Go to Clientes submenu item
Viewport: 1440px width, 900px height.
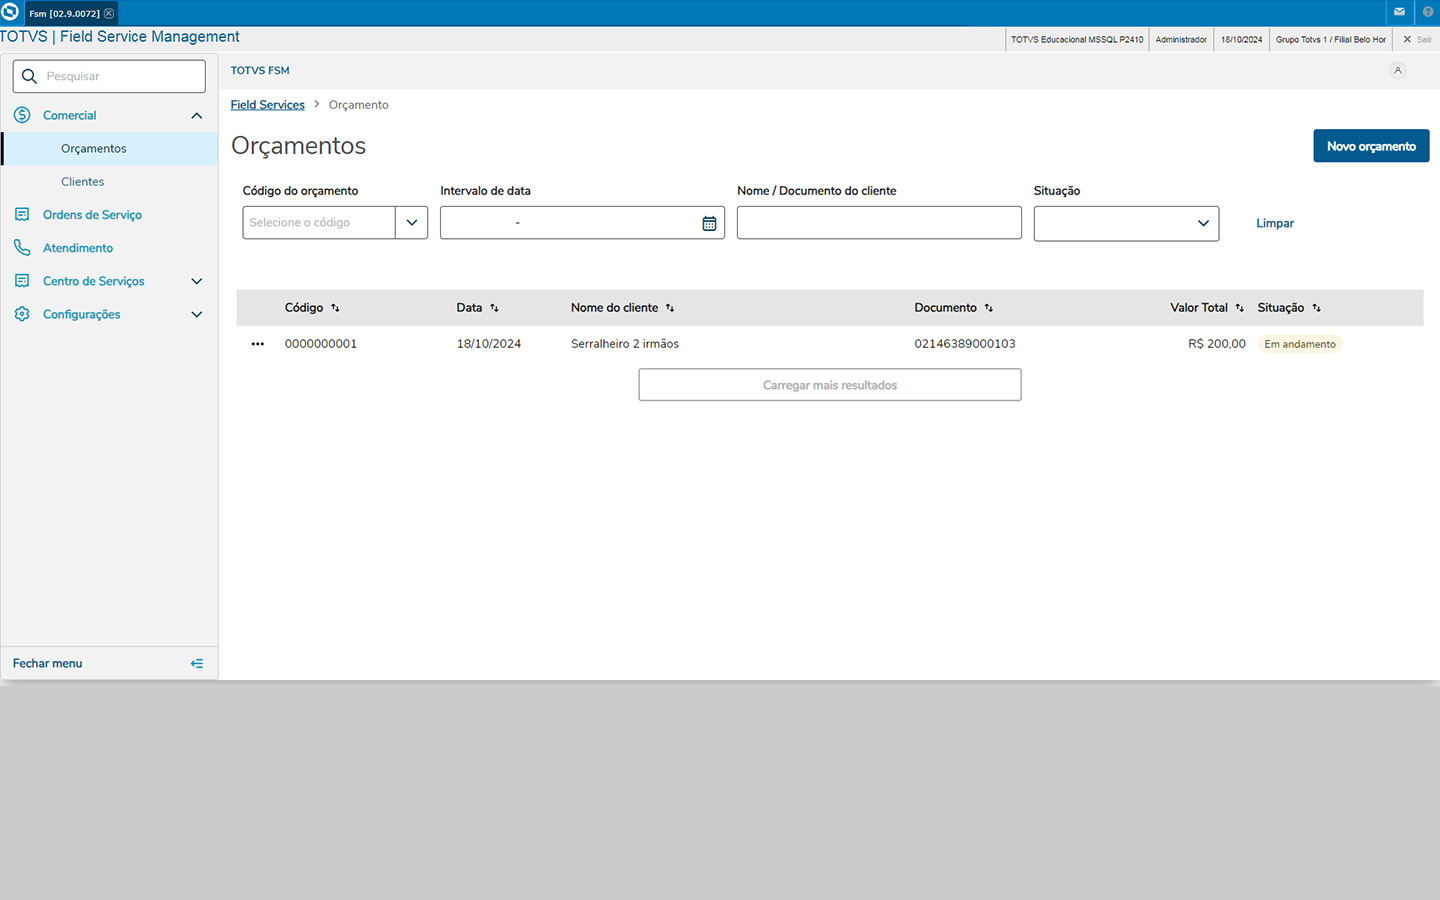(x=83, y=182)
